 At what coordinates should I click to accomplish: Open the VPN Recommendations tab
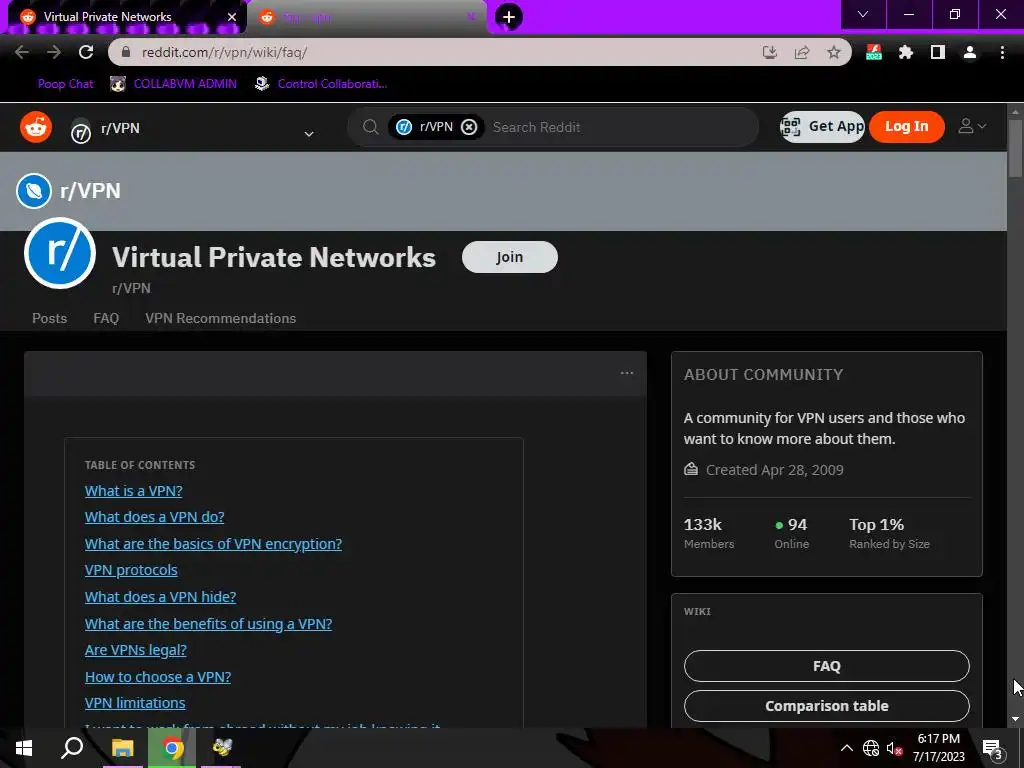[221, 318]
